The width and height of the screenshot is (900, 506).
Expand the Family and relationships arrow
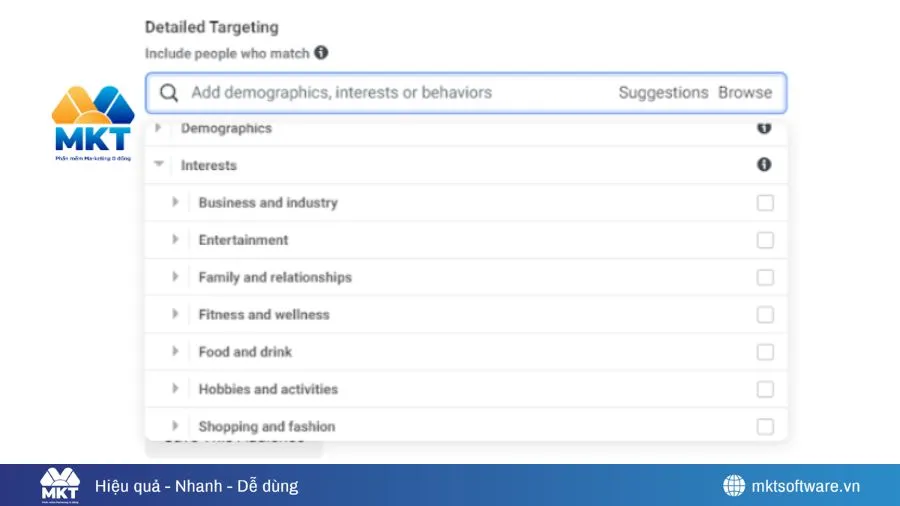click(x=175, y=277)
